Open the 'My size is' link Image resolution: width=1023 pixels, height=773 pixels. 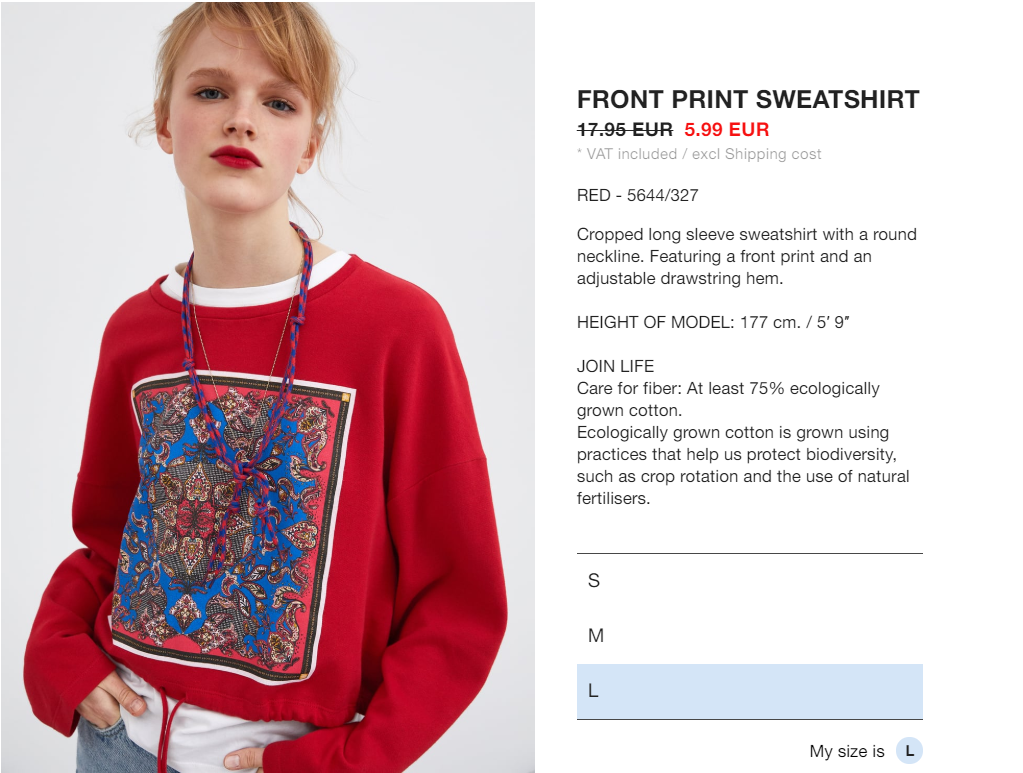[x=846, y=751]
